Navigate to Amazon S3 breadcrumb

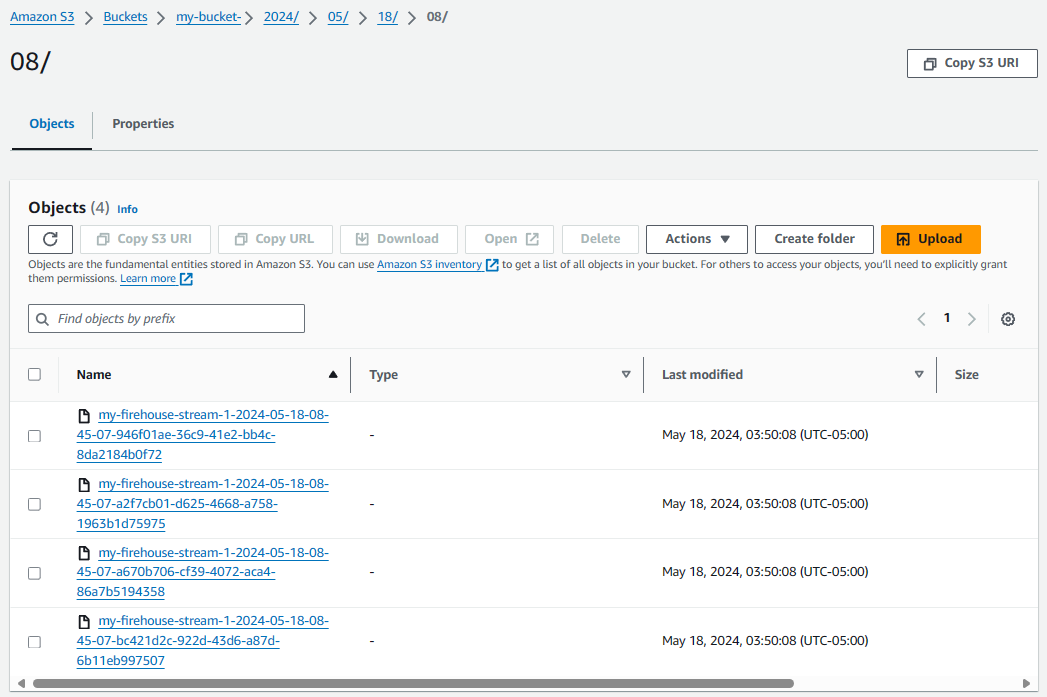pos(42,17)
